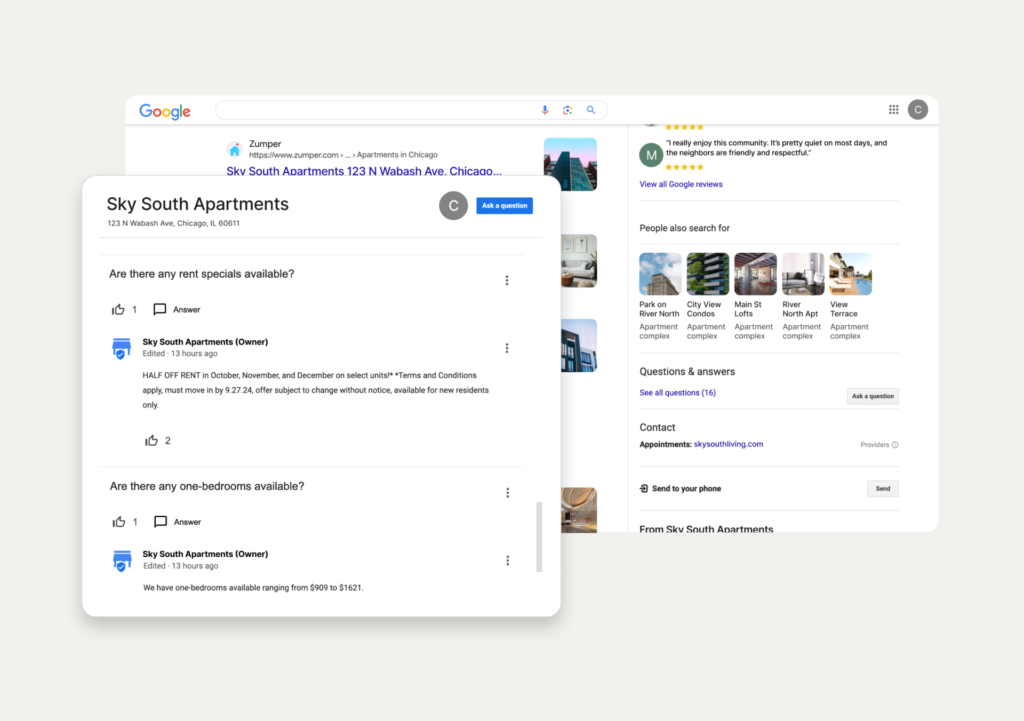Open more options for rent specials question
Viewport: 1024px width, 721px height.
tap(507, 281)
